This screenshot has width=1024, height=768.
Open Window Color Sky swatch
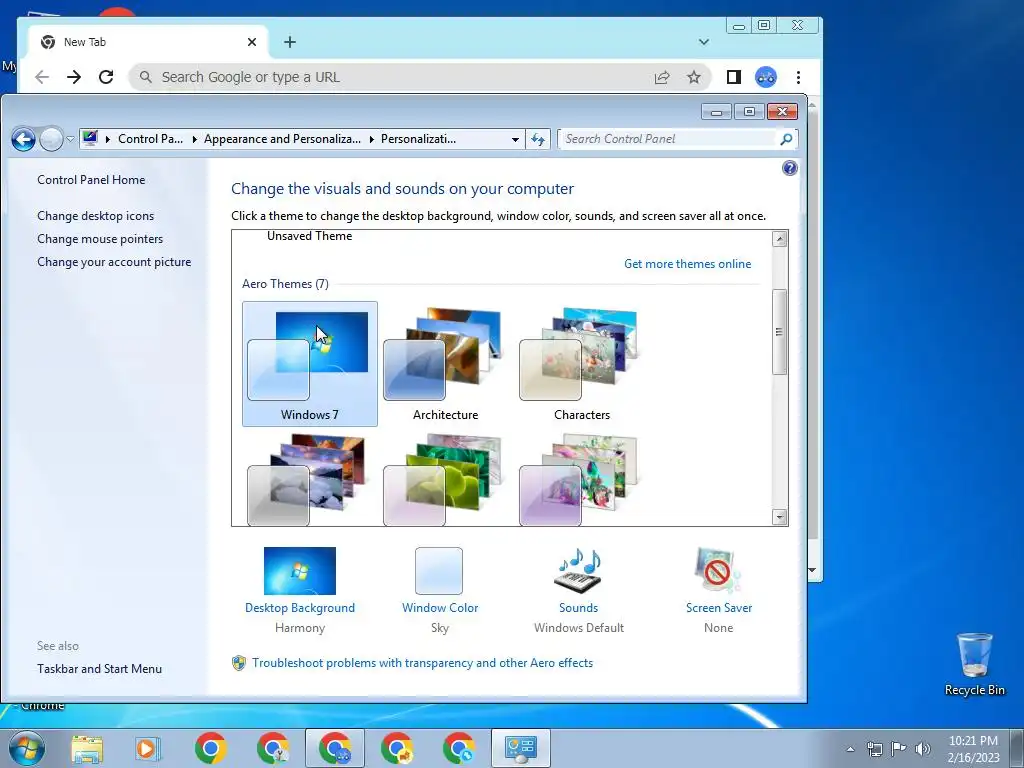(439, 571)
